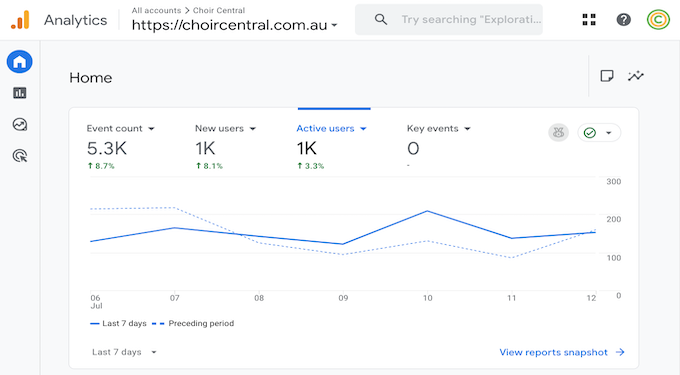This screenshot has height=375, width=680.
Task: Expand the Event count metric dropdown
Action: pyautogui.click(x=121, y=129)
